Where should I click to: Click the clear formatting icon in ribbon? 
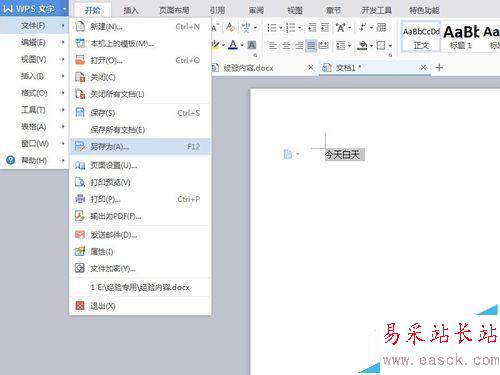tap(230, 27)
